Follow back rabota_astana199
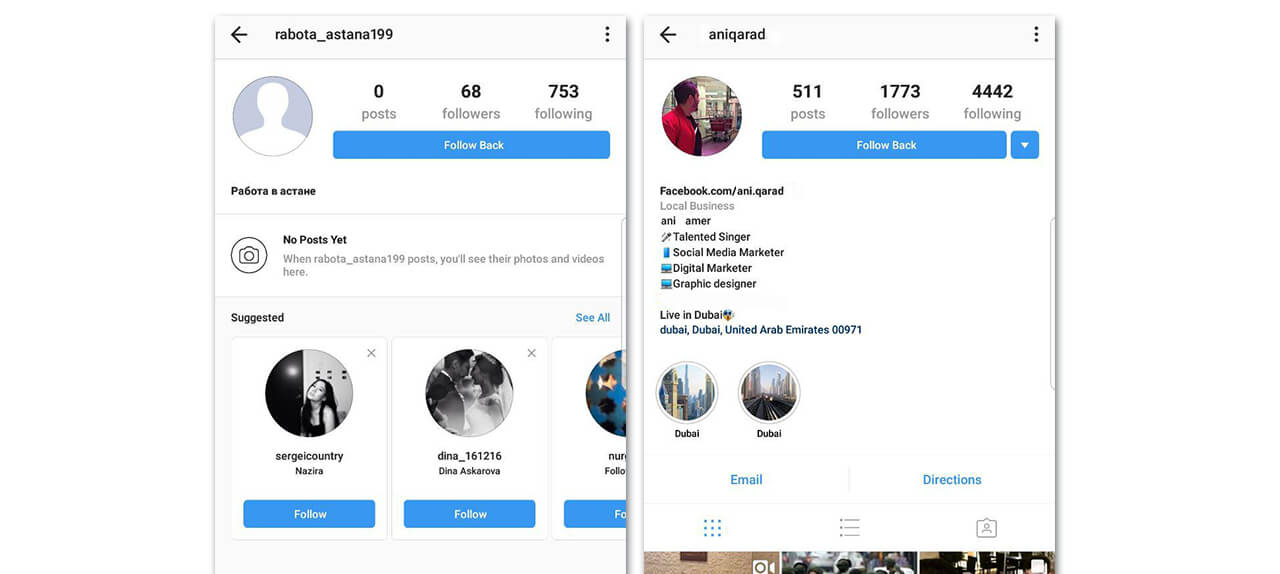This screenshot has width=1280, height=574. 471,145
